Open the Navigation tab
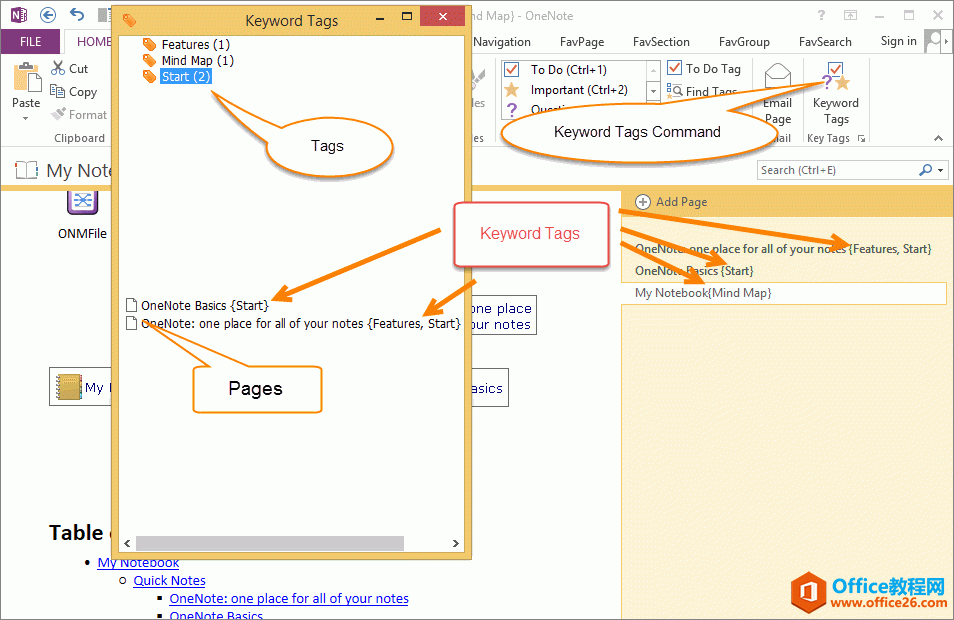Screen dimensions: 954x620 point(502,41)
